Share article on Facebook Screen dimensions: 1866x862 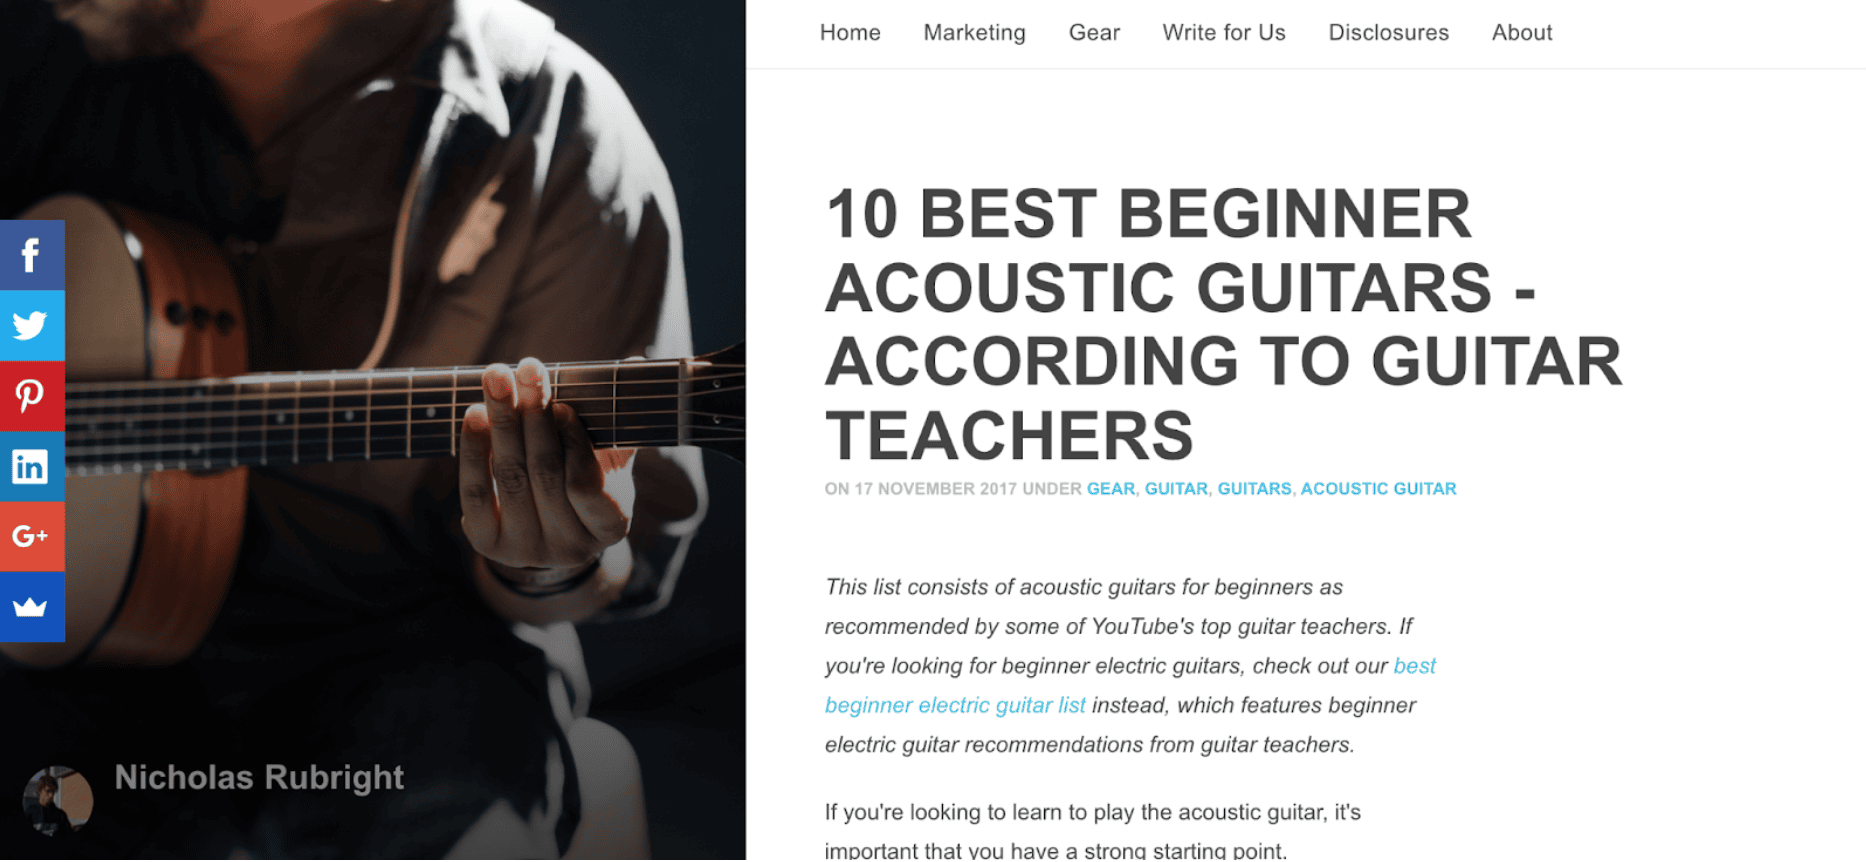[32, 255]
